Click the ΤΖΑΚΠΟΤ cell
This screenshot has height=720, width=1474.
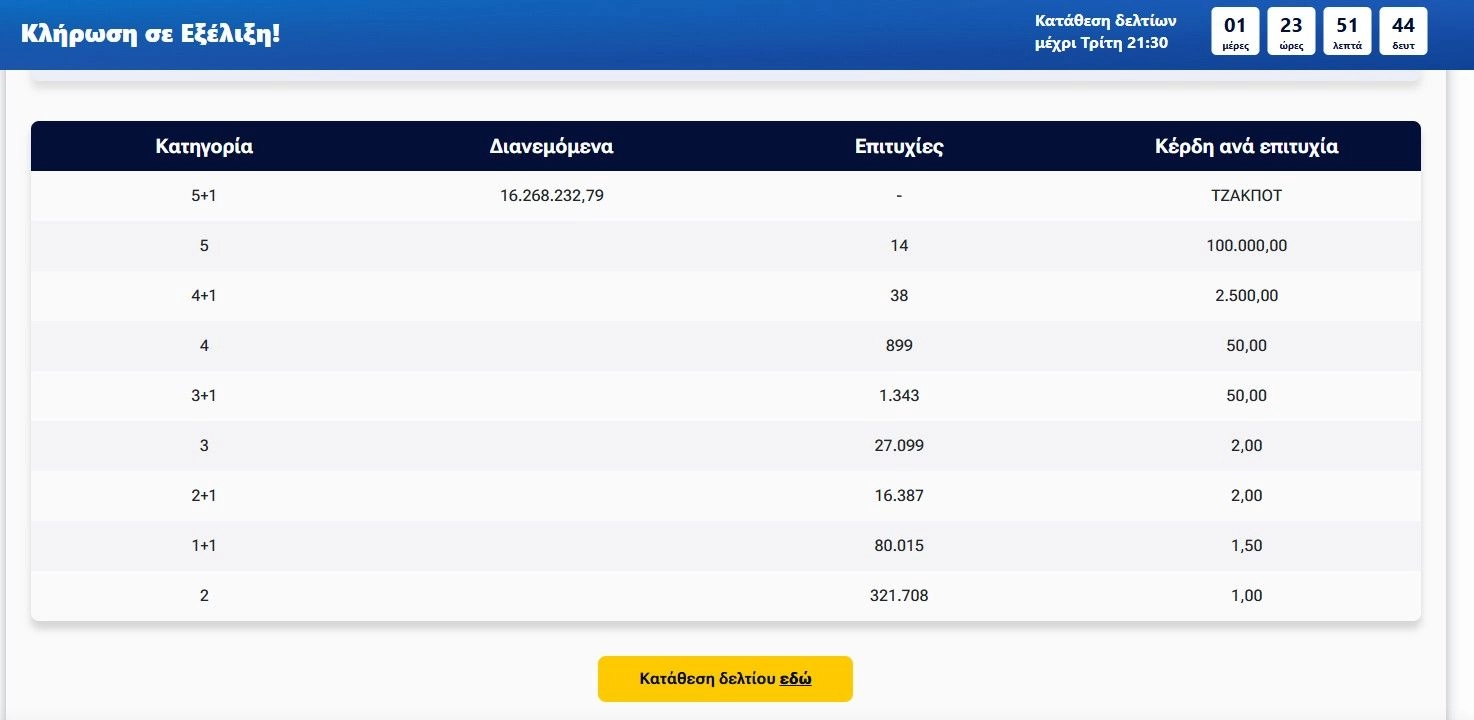click(1246, 196)
